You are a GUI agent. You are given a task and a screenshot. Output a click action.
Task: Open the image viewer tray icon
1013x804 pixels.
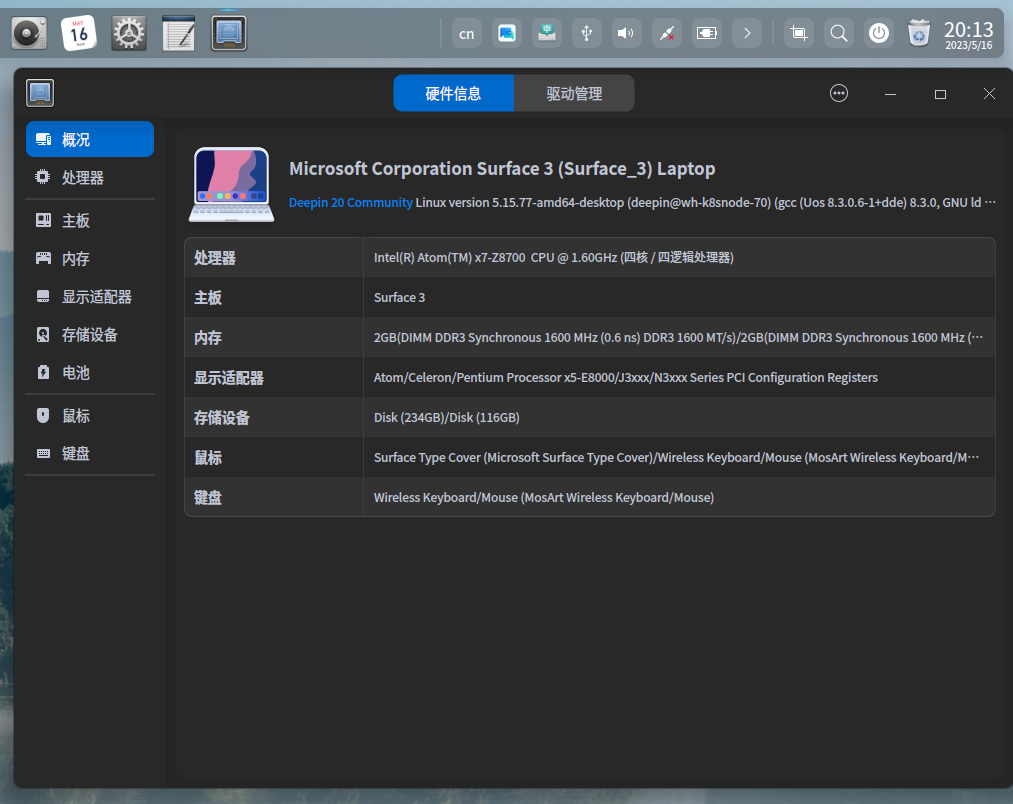coord(506,34)
